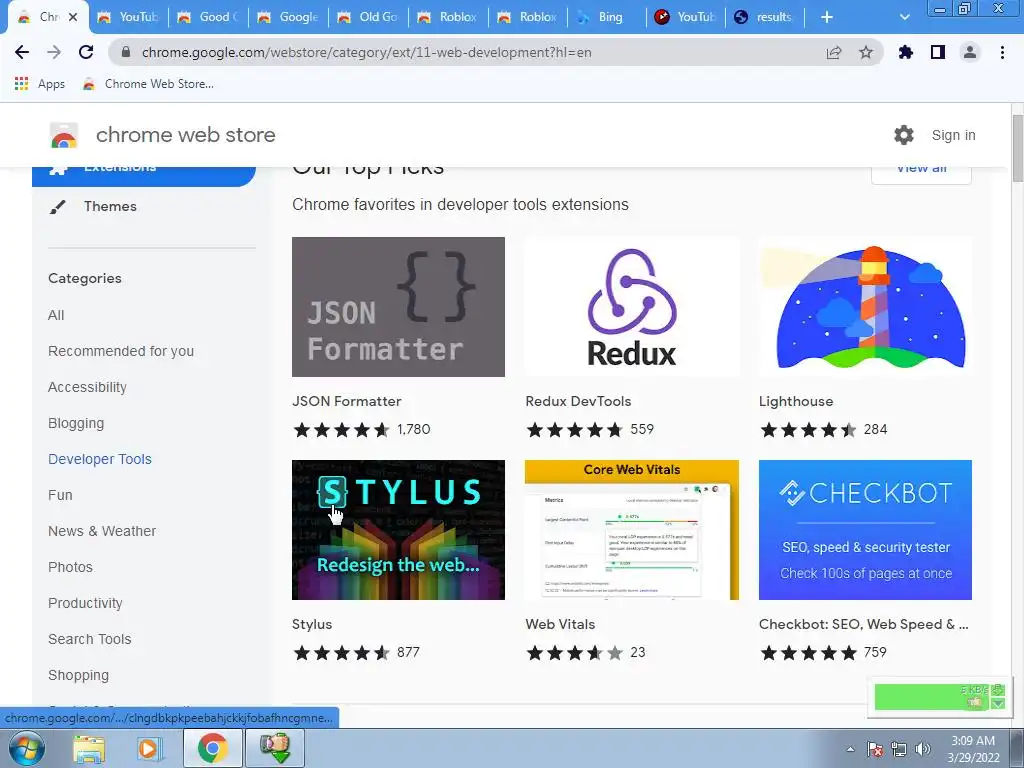Open the Blogging category
The image size is (1024, 768).
tap(76, 423)
